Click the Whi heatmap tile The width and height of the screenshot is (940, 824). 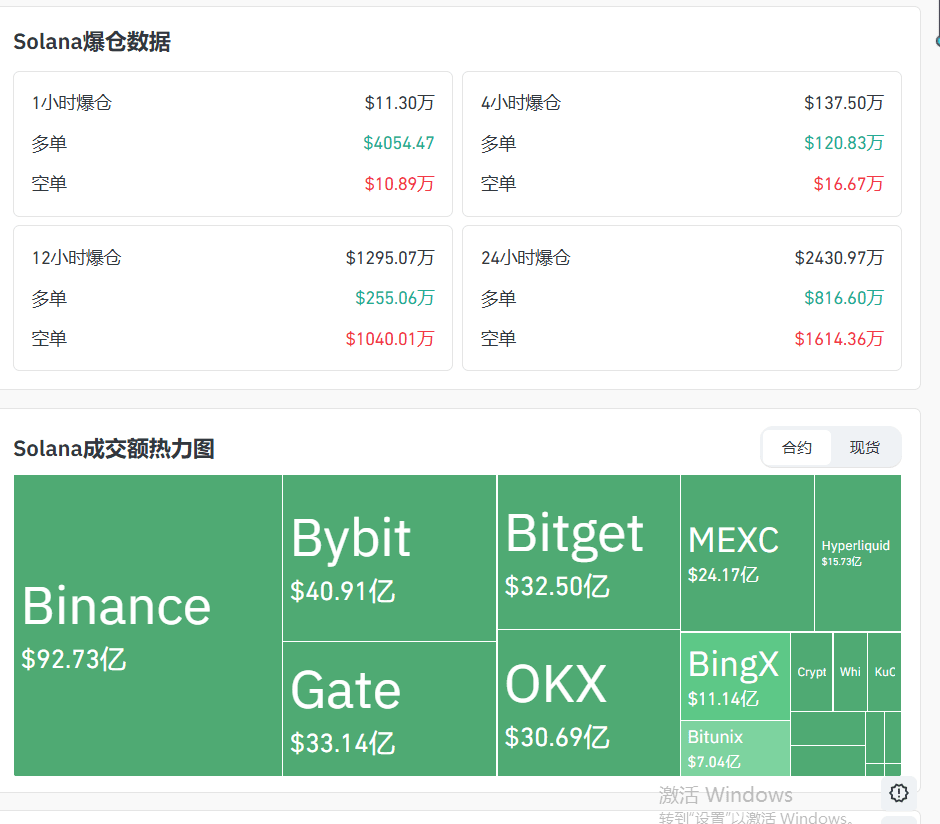click(x=850, y=672)
